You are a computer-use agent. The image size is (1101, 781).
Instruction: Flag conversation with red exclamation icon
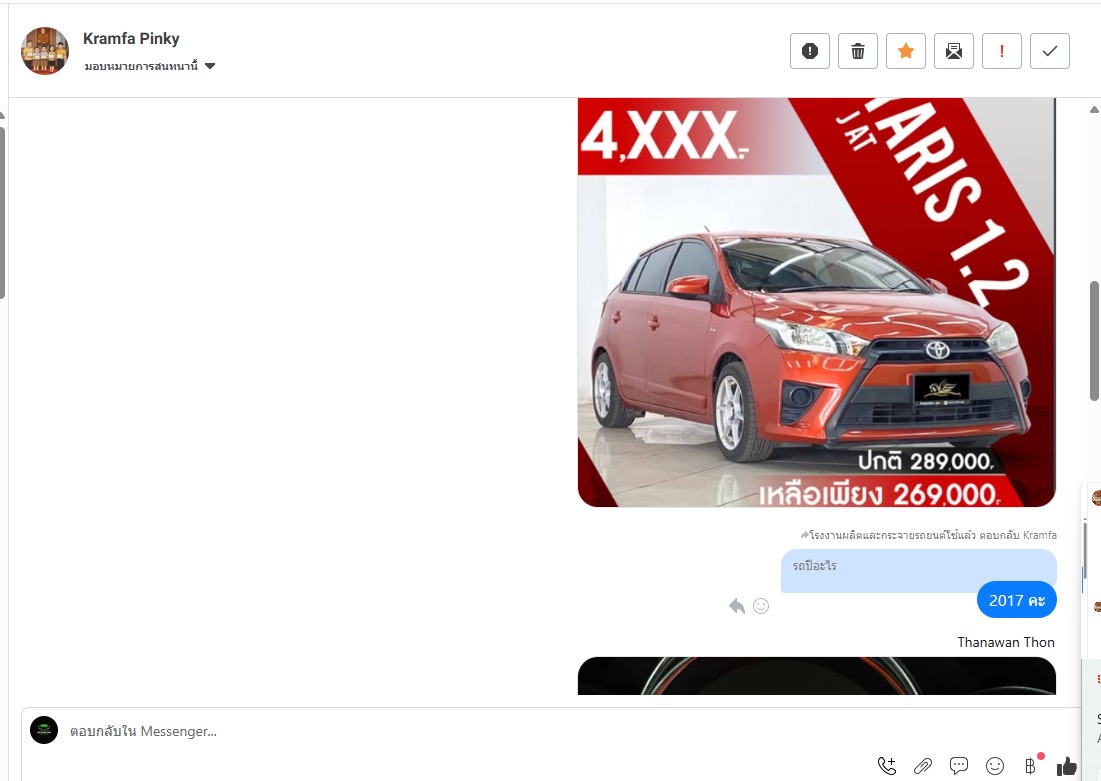(1001, 51)
